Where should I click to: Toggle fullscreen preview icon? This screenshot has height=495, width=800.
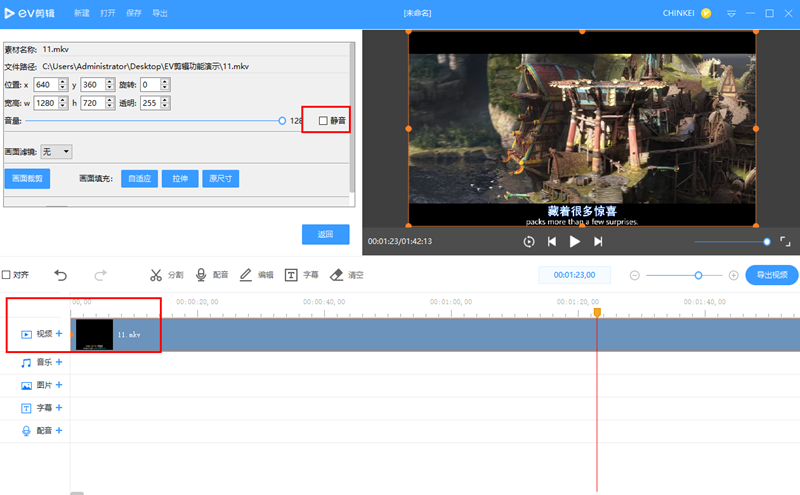click(x=785, y=241)
